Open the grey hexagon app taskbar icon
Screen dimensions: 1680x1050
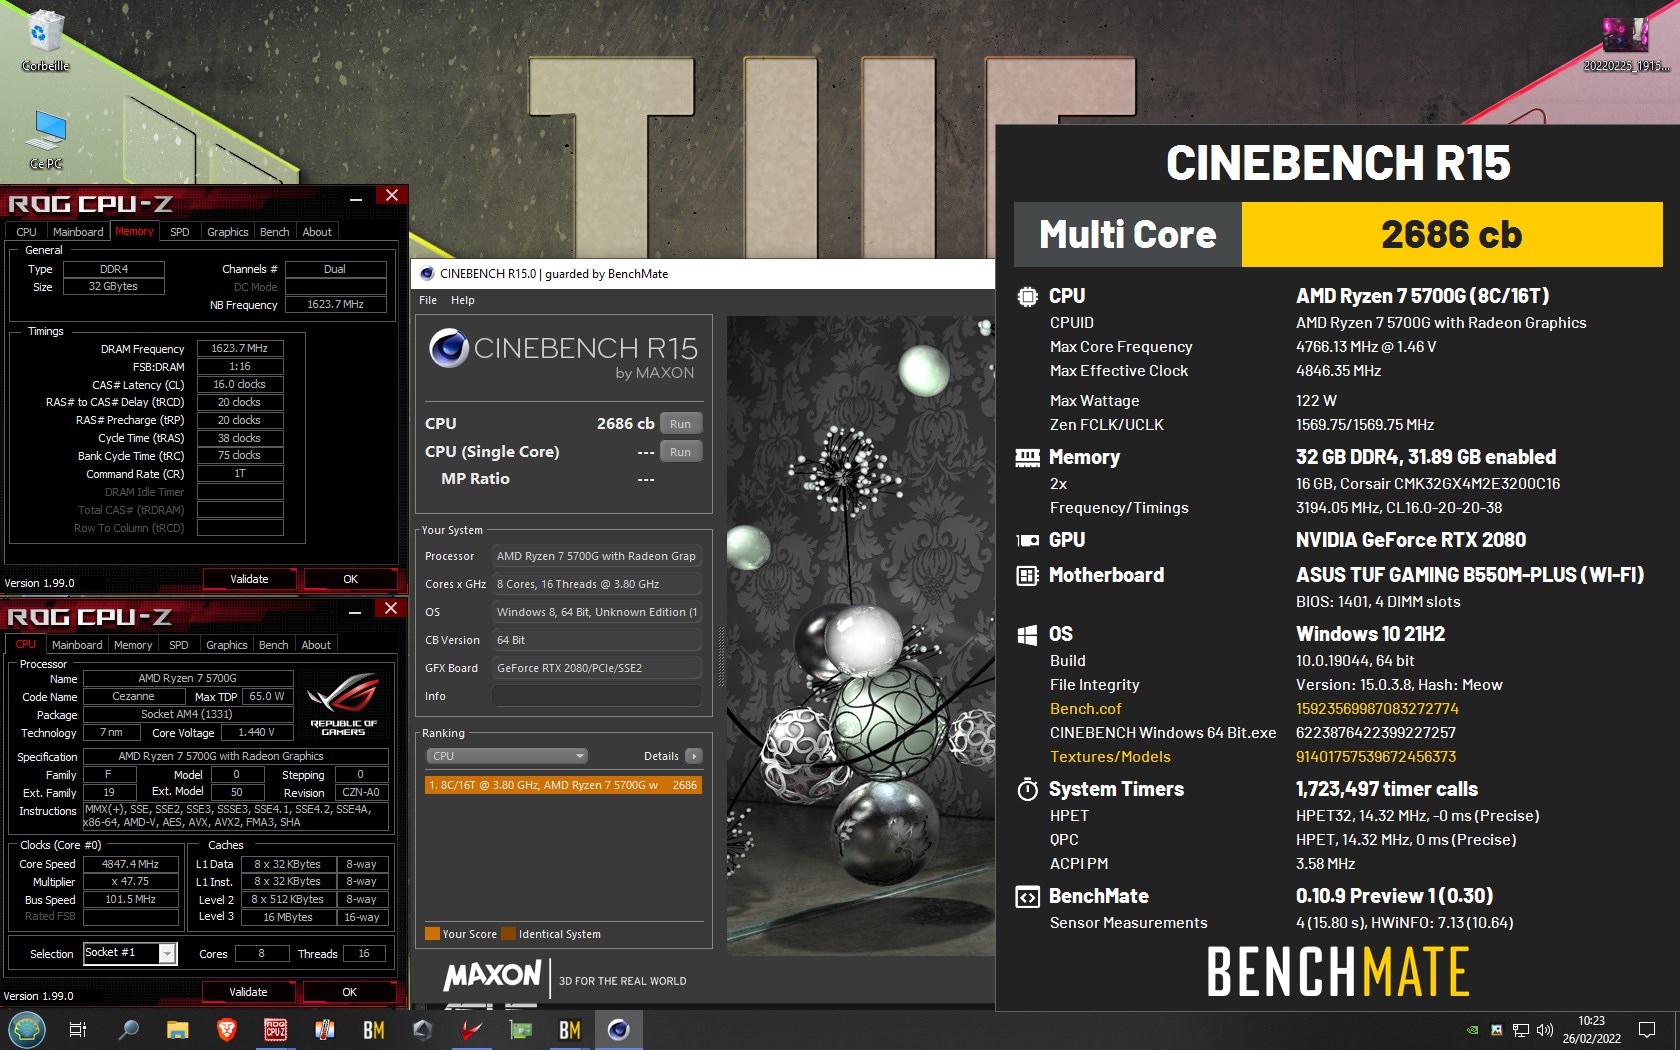[423, 1029]
